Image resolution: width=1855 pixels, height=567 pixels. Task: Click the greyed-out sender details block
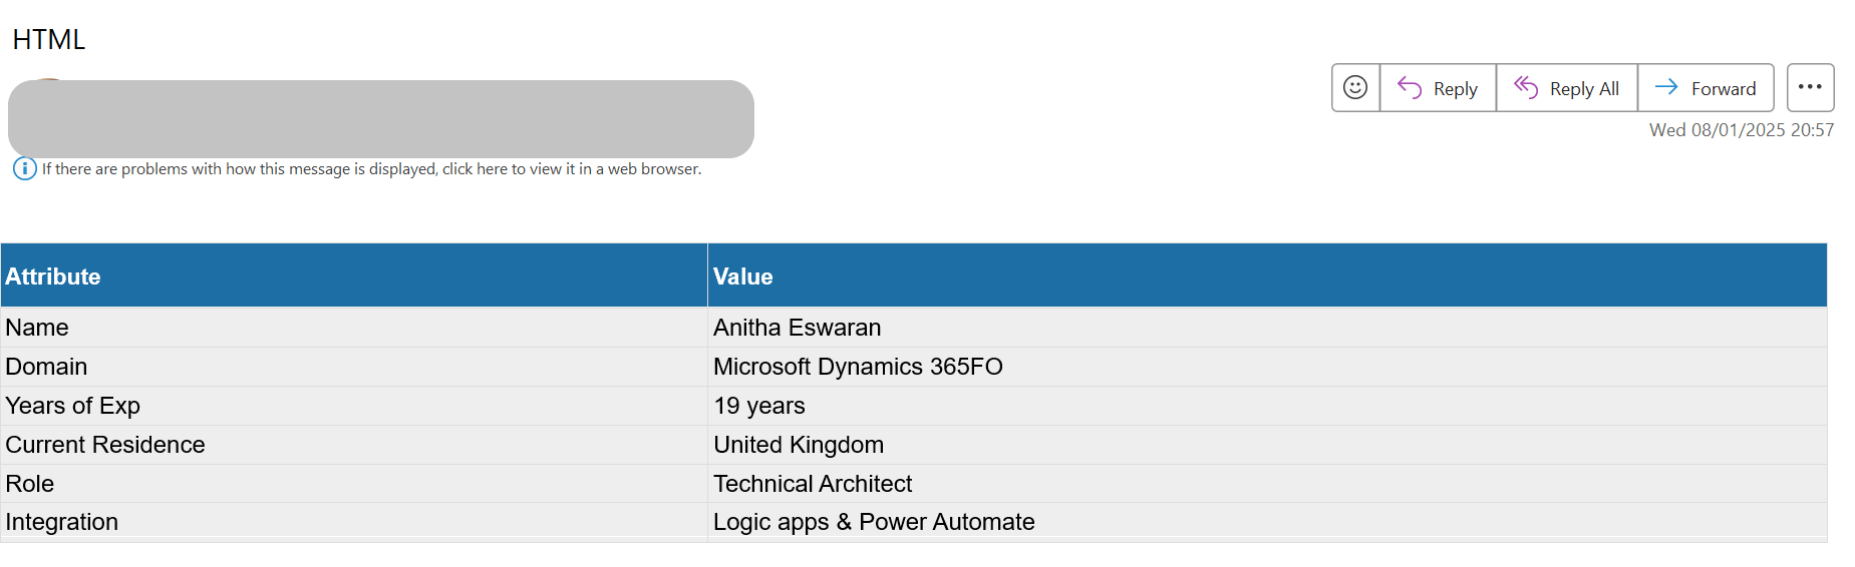tap(380, 119)
